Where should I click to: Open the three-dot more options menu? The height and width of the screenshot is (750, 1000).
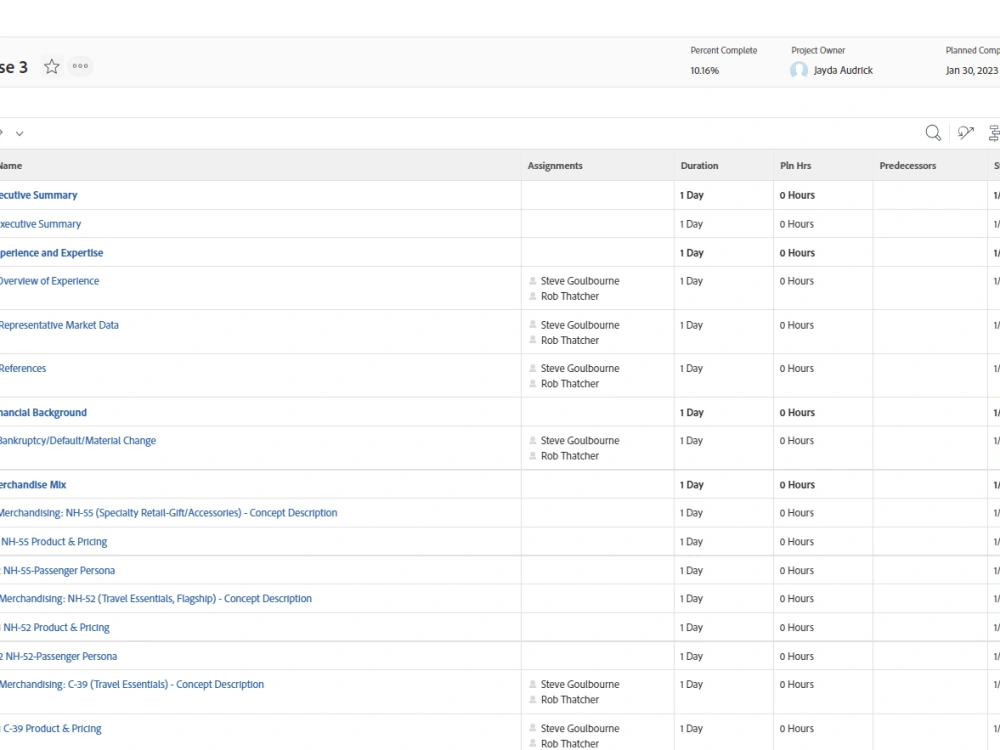pos(80,66)
